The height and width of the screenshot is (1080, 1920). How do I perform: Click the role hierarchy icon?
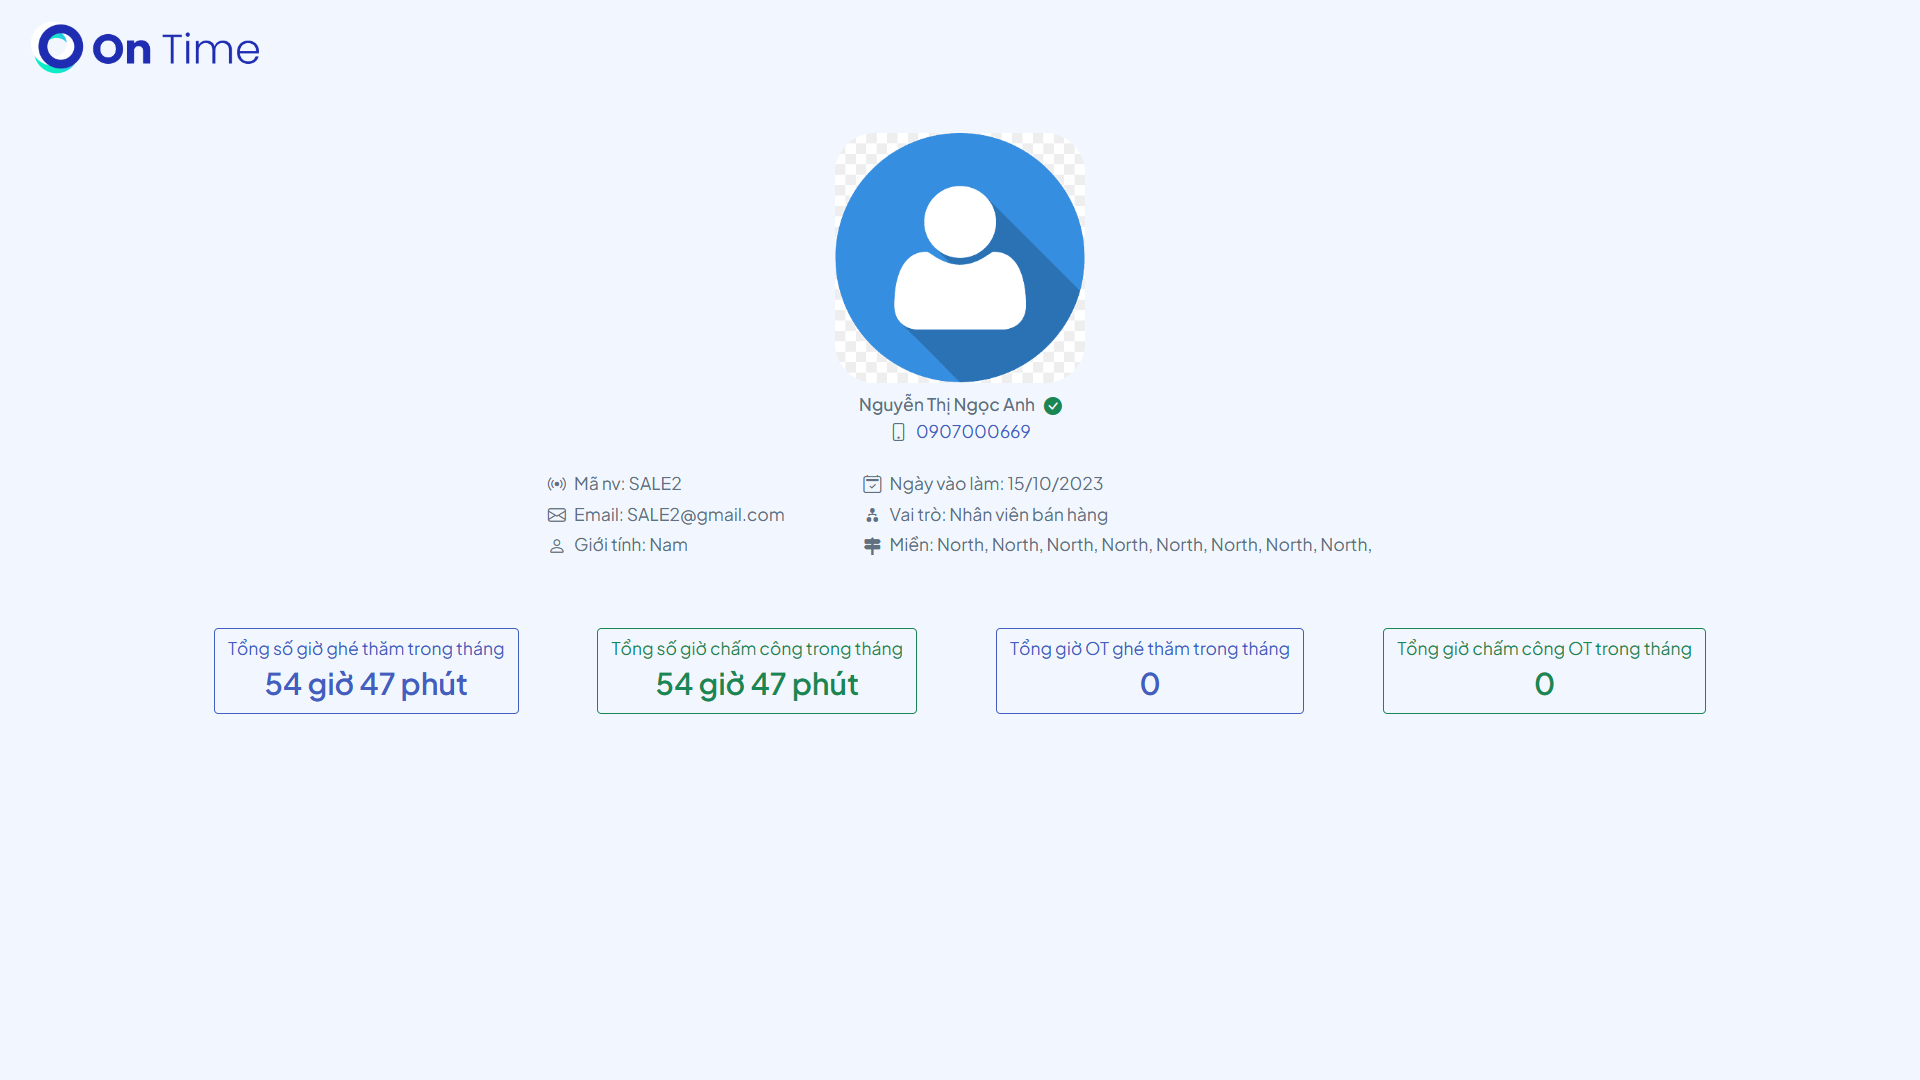872,515
